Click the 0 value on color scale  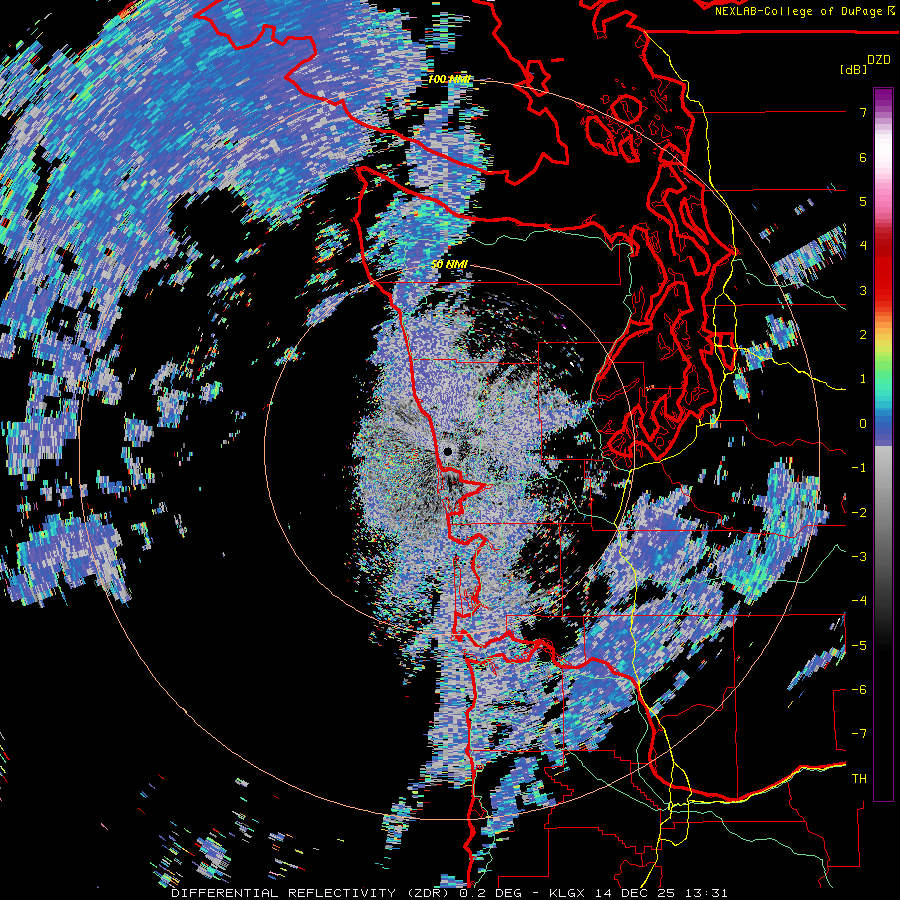[x=863, y=424]
